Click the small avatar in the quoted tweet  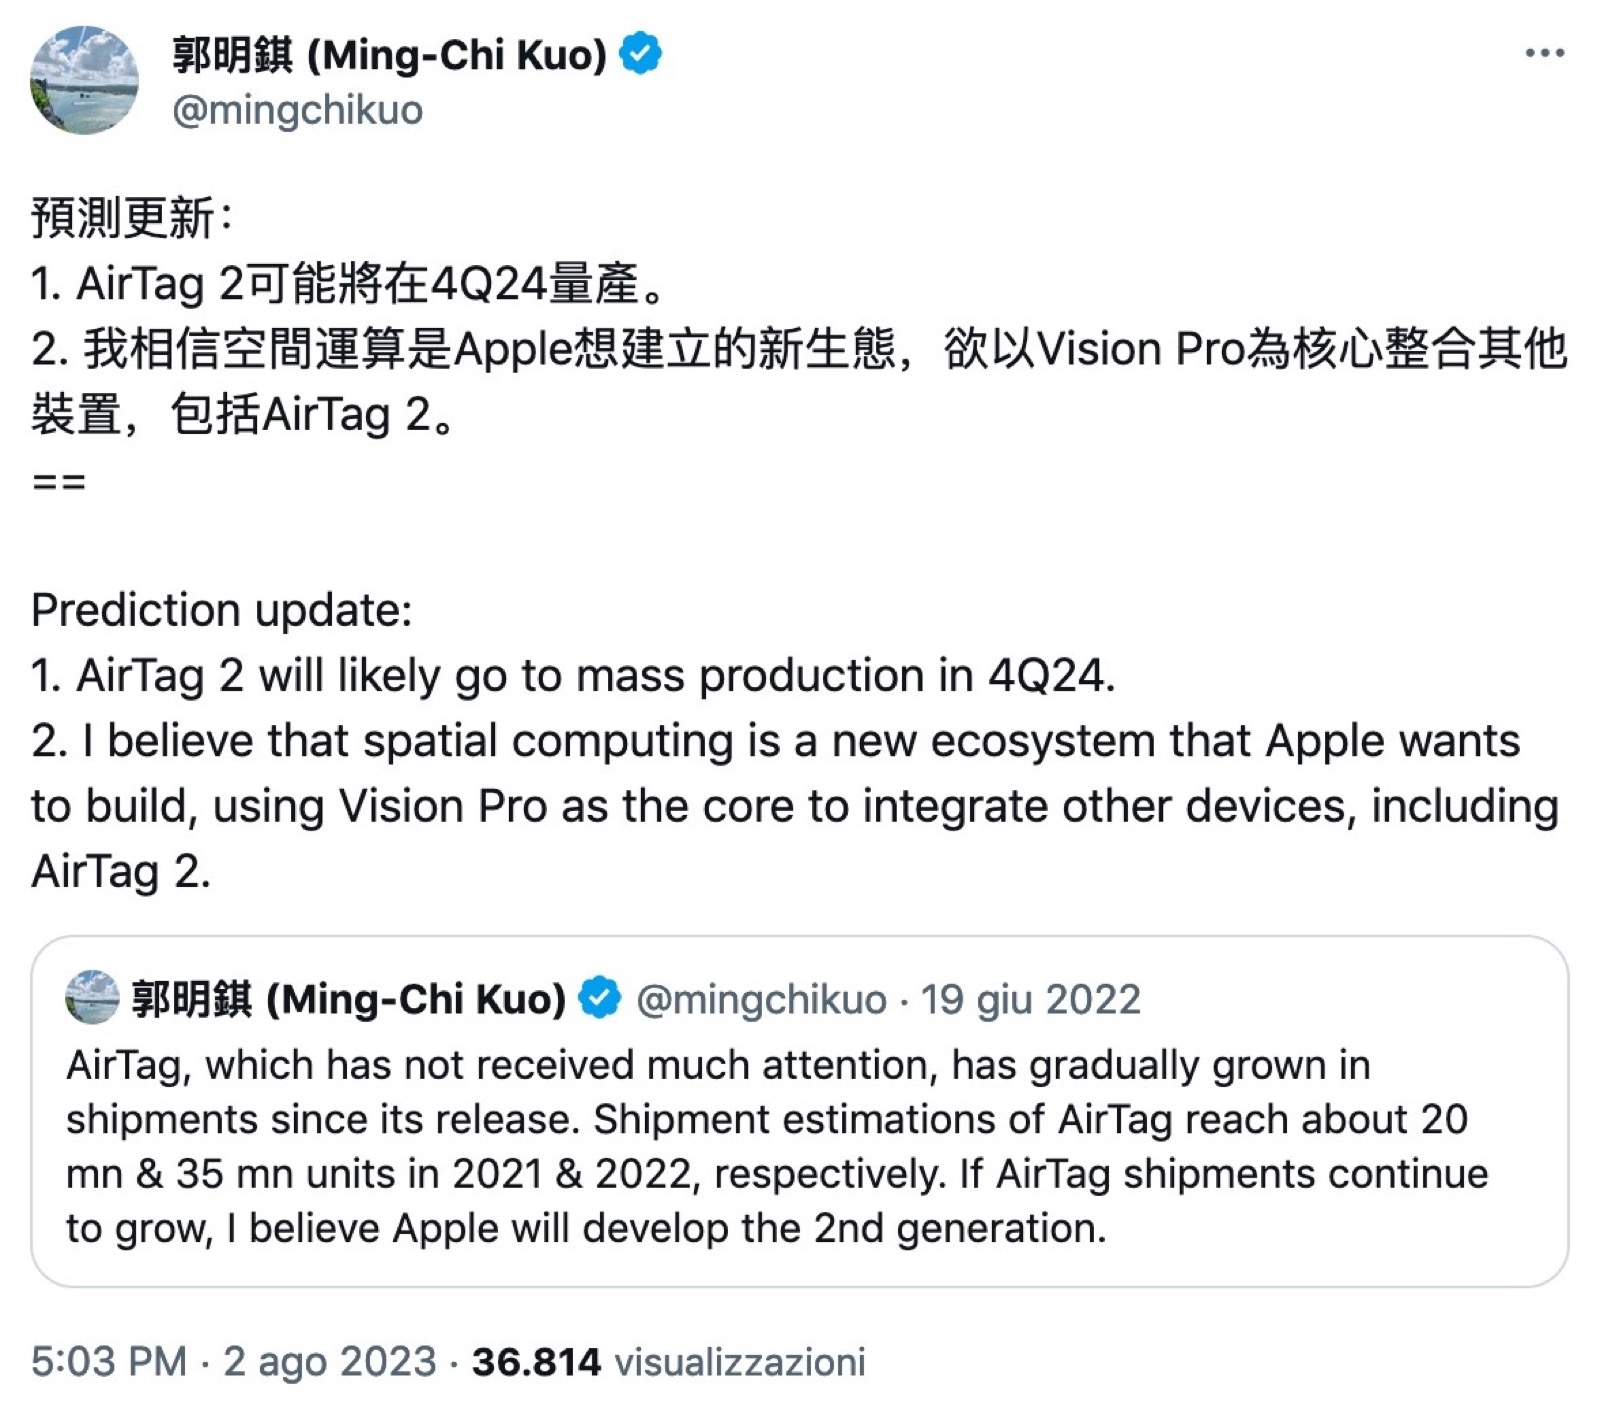click(x=92, y=997)
